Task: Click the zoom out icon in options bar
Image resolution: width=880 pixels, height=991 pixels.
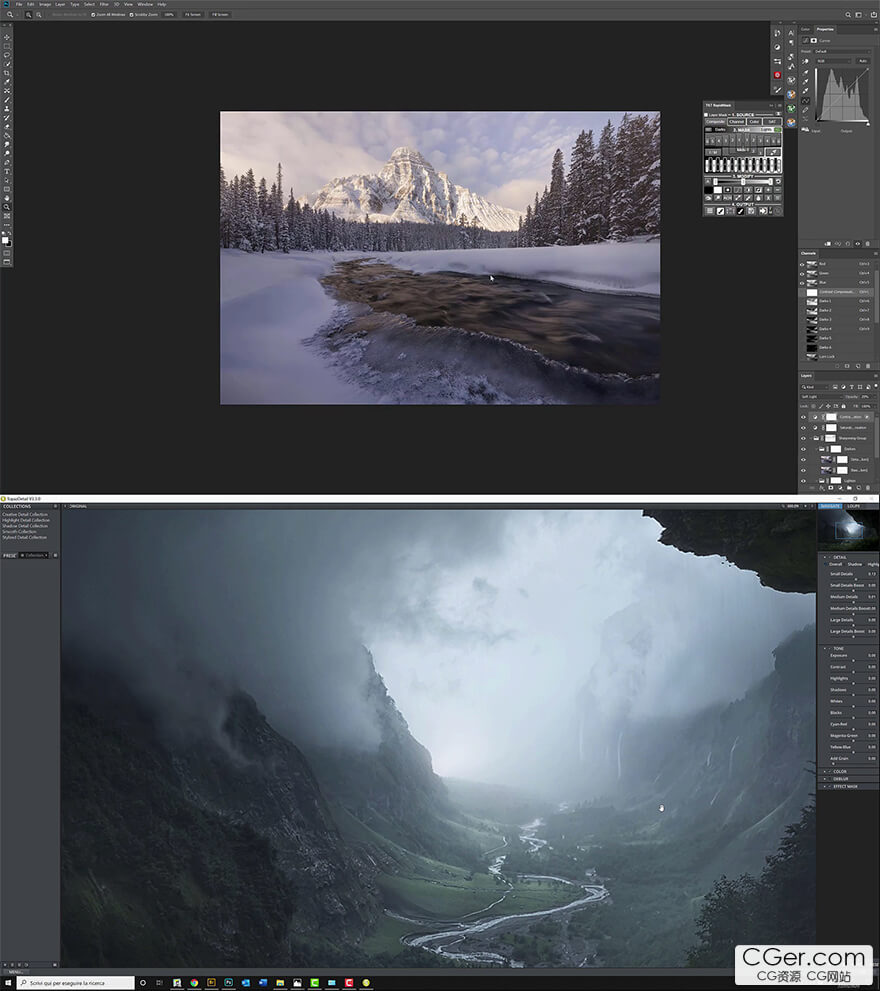Action: [39, 15]
